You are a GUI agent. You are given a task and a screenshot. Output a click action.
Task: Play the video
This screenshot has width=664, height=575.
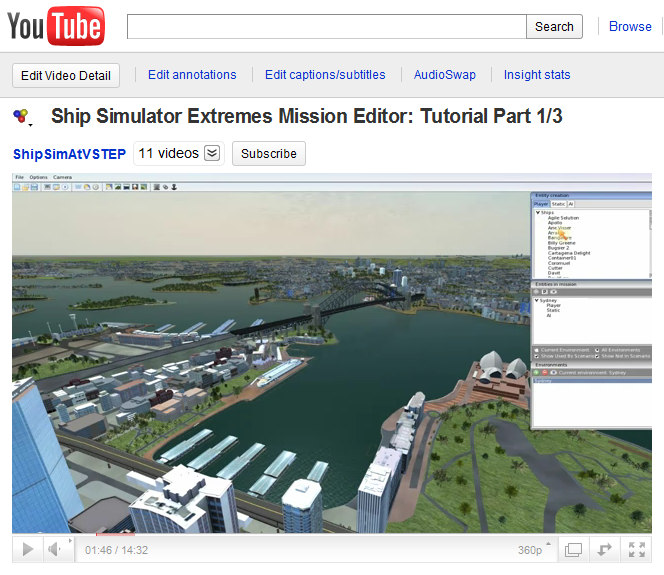[28, 550]
